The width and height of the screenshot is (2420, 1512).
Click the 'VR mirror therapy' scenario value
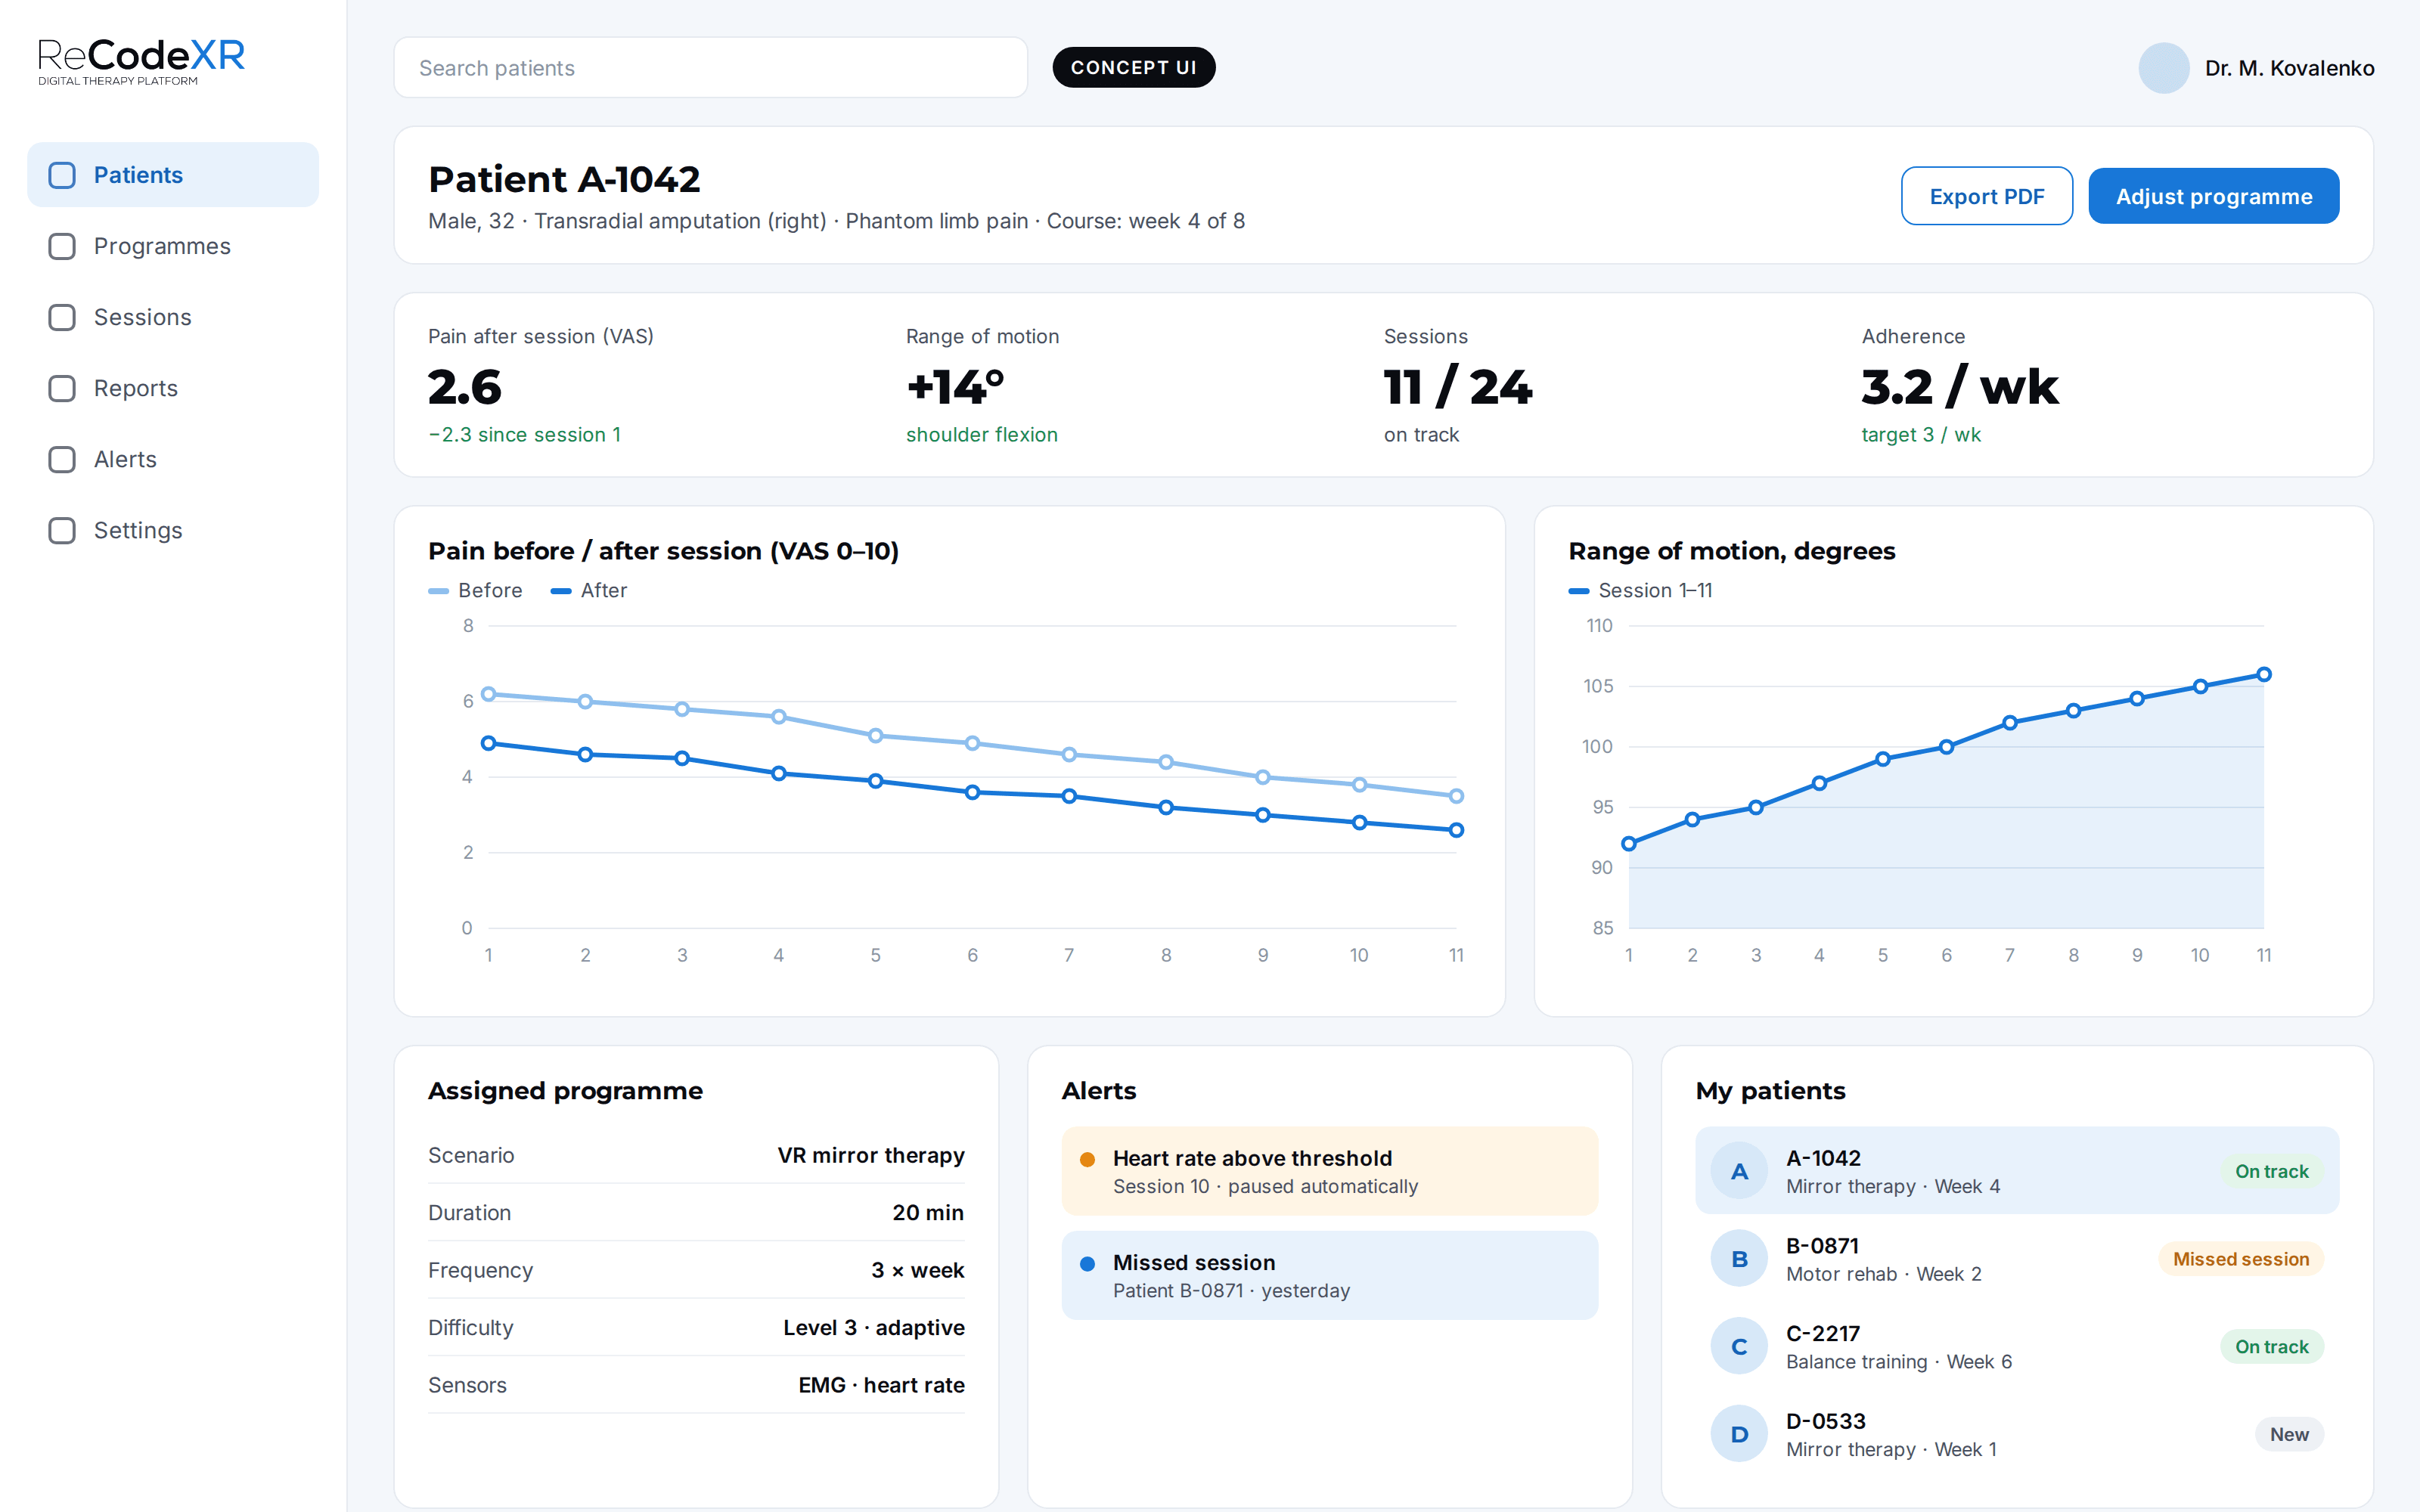[x=871, y=1155]
